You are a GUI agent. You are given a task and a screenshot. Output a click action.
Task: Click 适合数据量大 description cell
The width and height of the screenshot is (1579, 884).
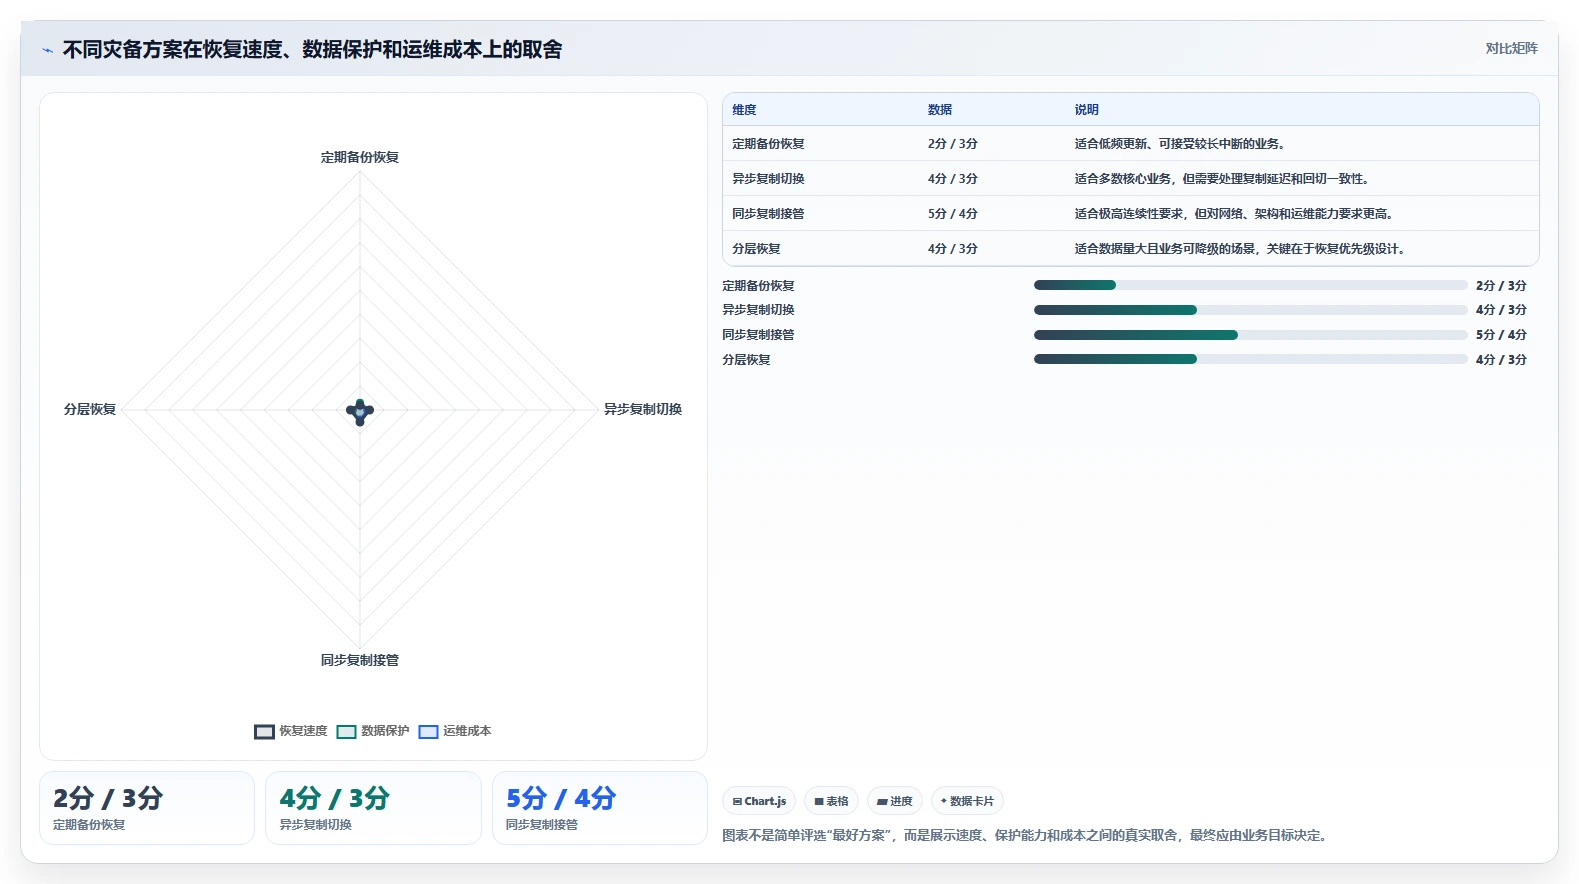tap(1240, 249)
